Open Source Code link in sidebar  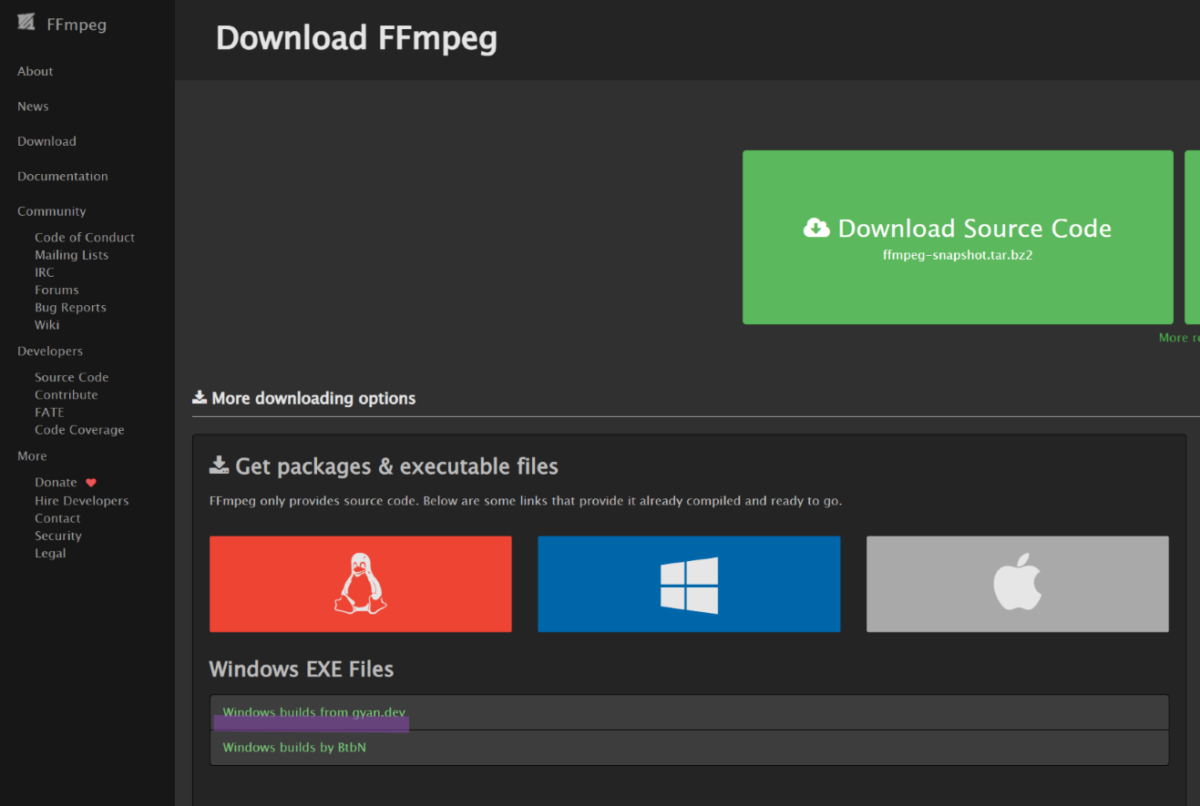pos(72,377)
